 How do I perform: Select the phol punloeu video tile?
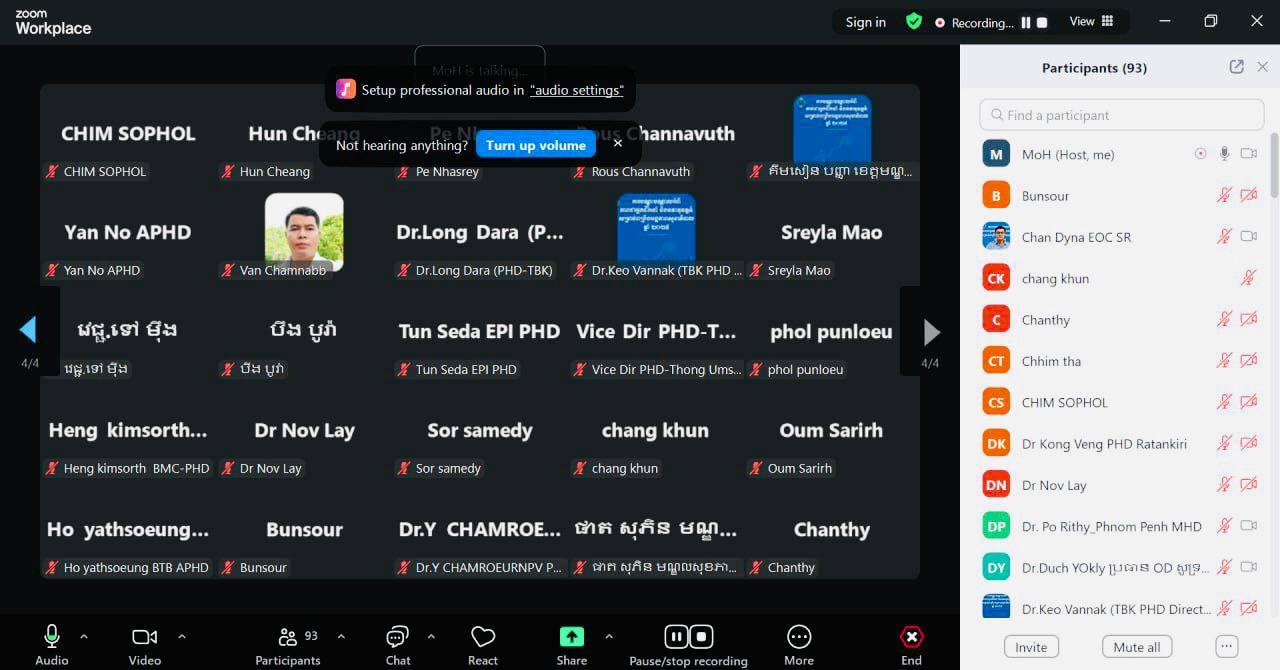coord(832,332)
